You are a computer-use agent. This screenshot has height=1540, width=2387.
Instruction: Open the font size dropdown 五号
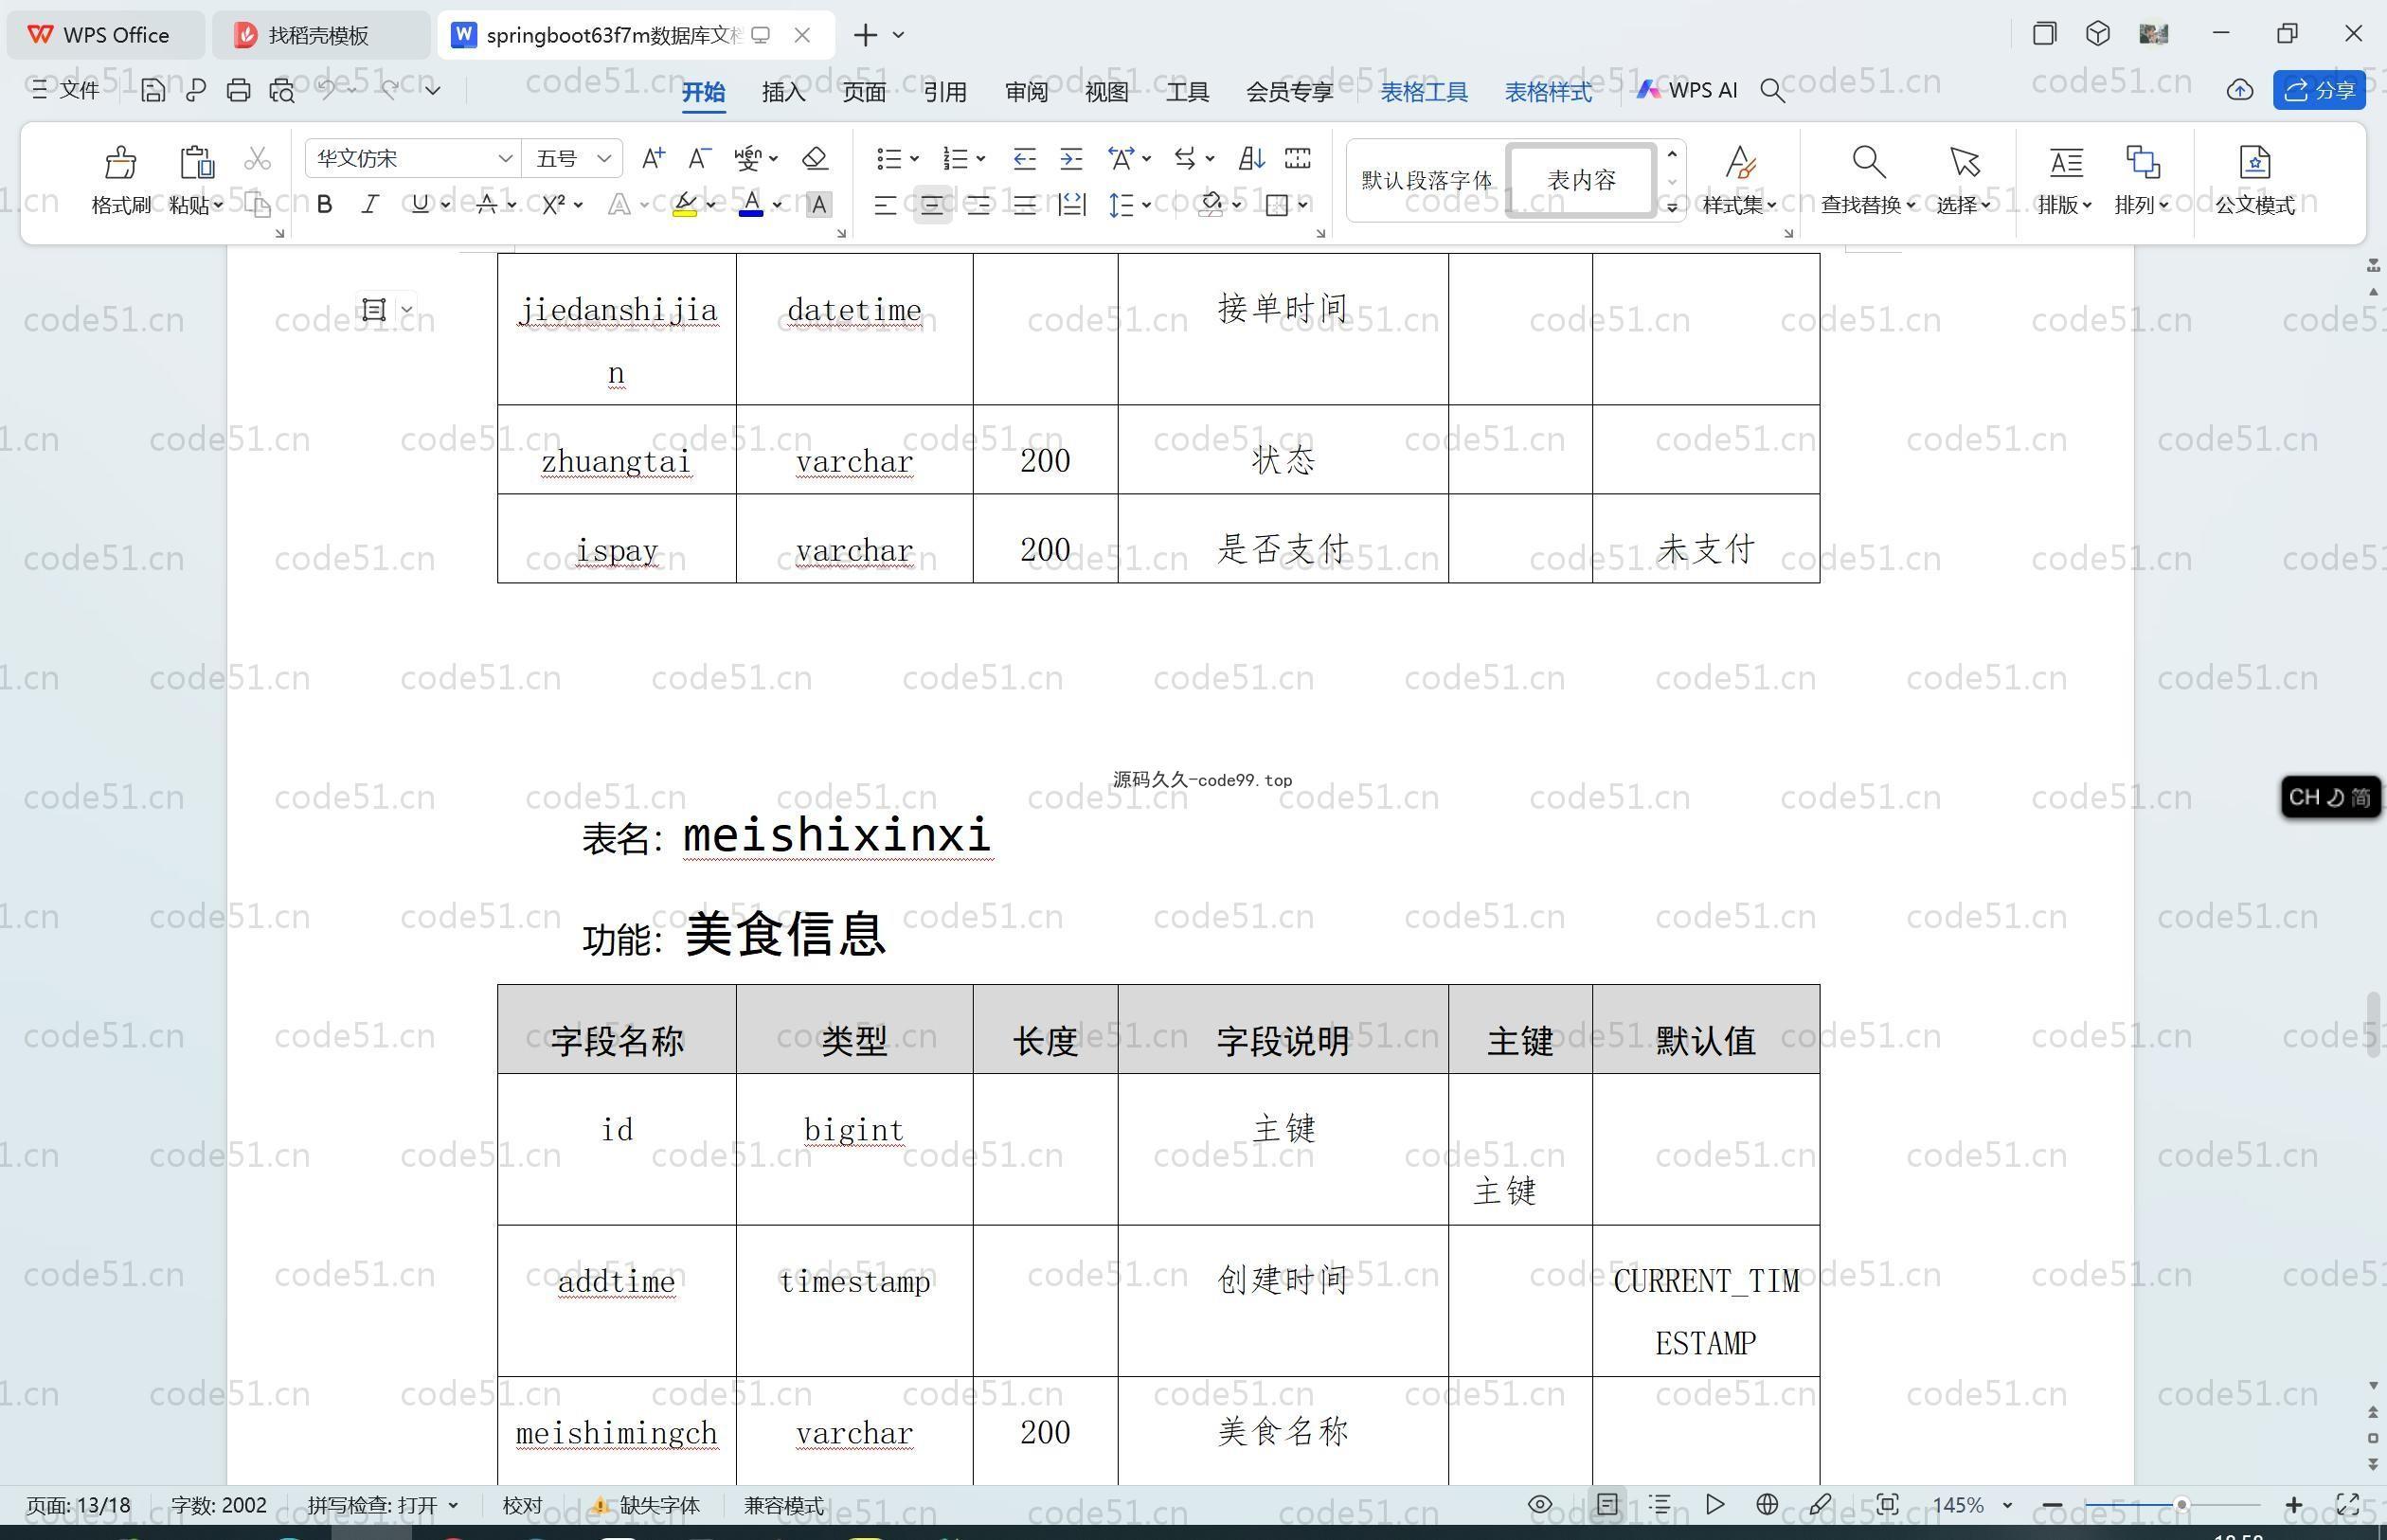[604, 158]
